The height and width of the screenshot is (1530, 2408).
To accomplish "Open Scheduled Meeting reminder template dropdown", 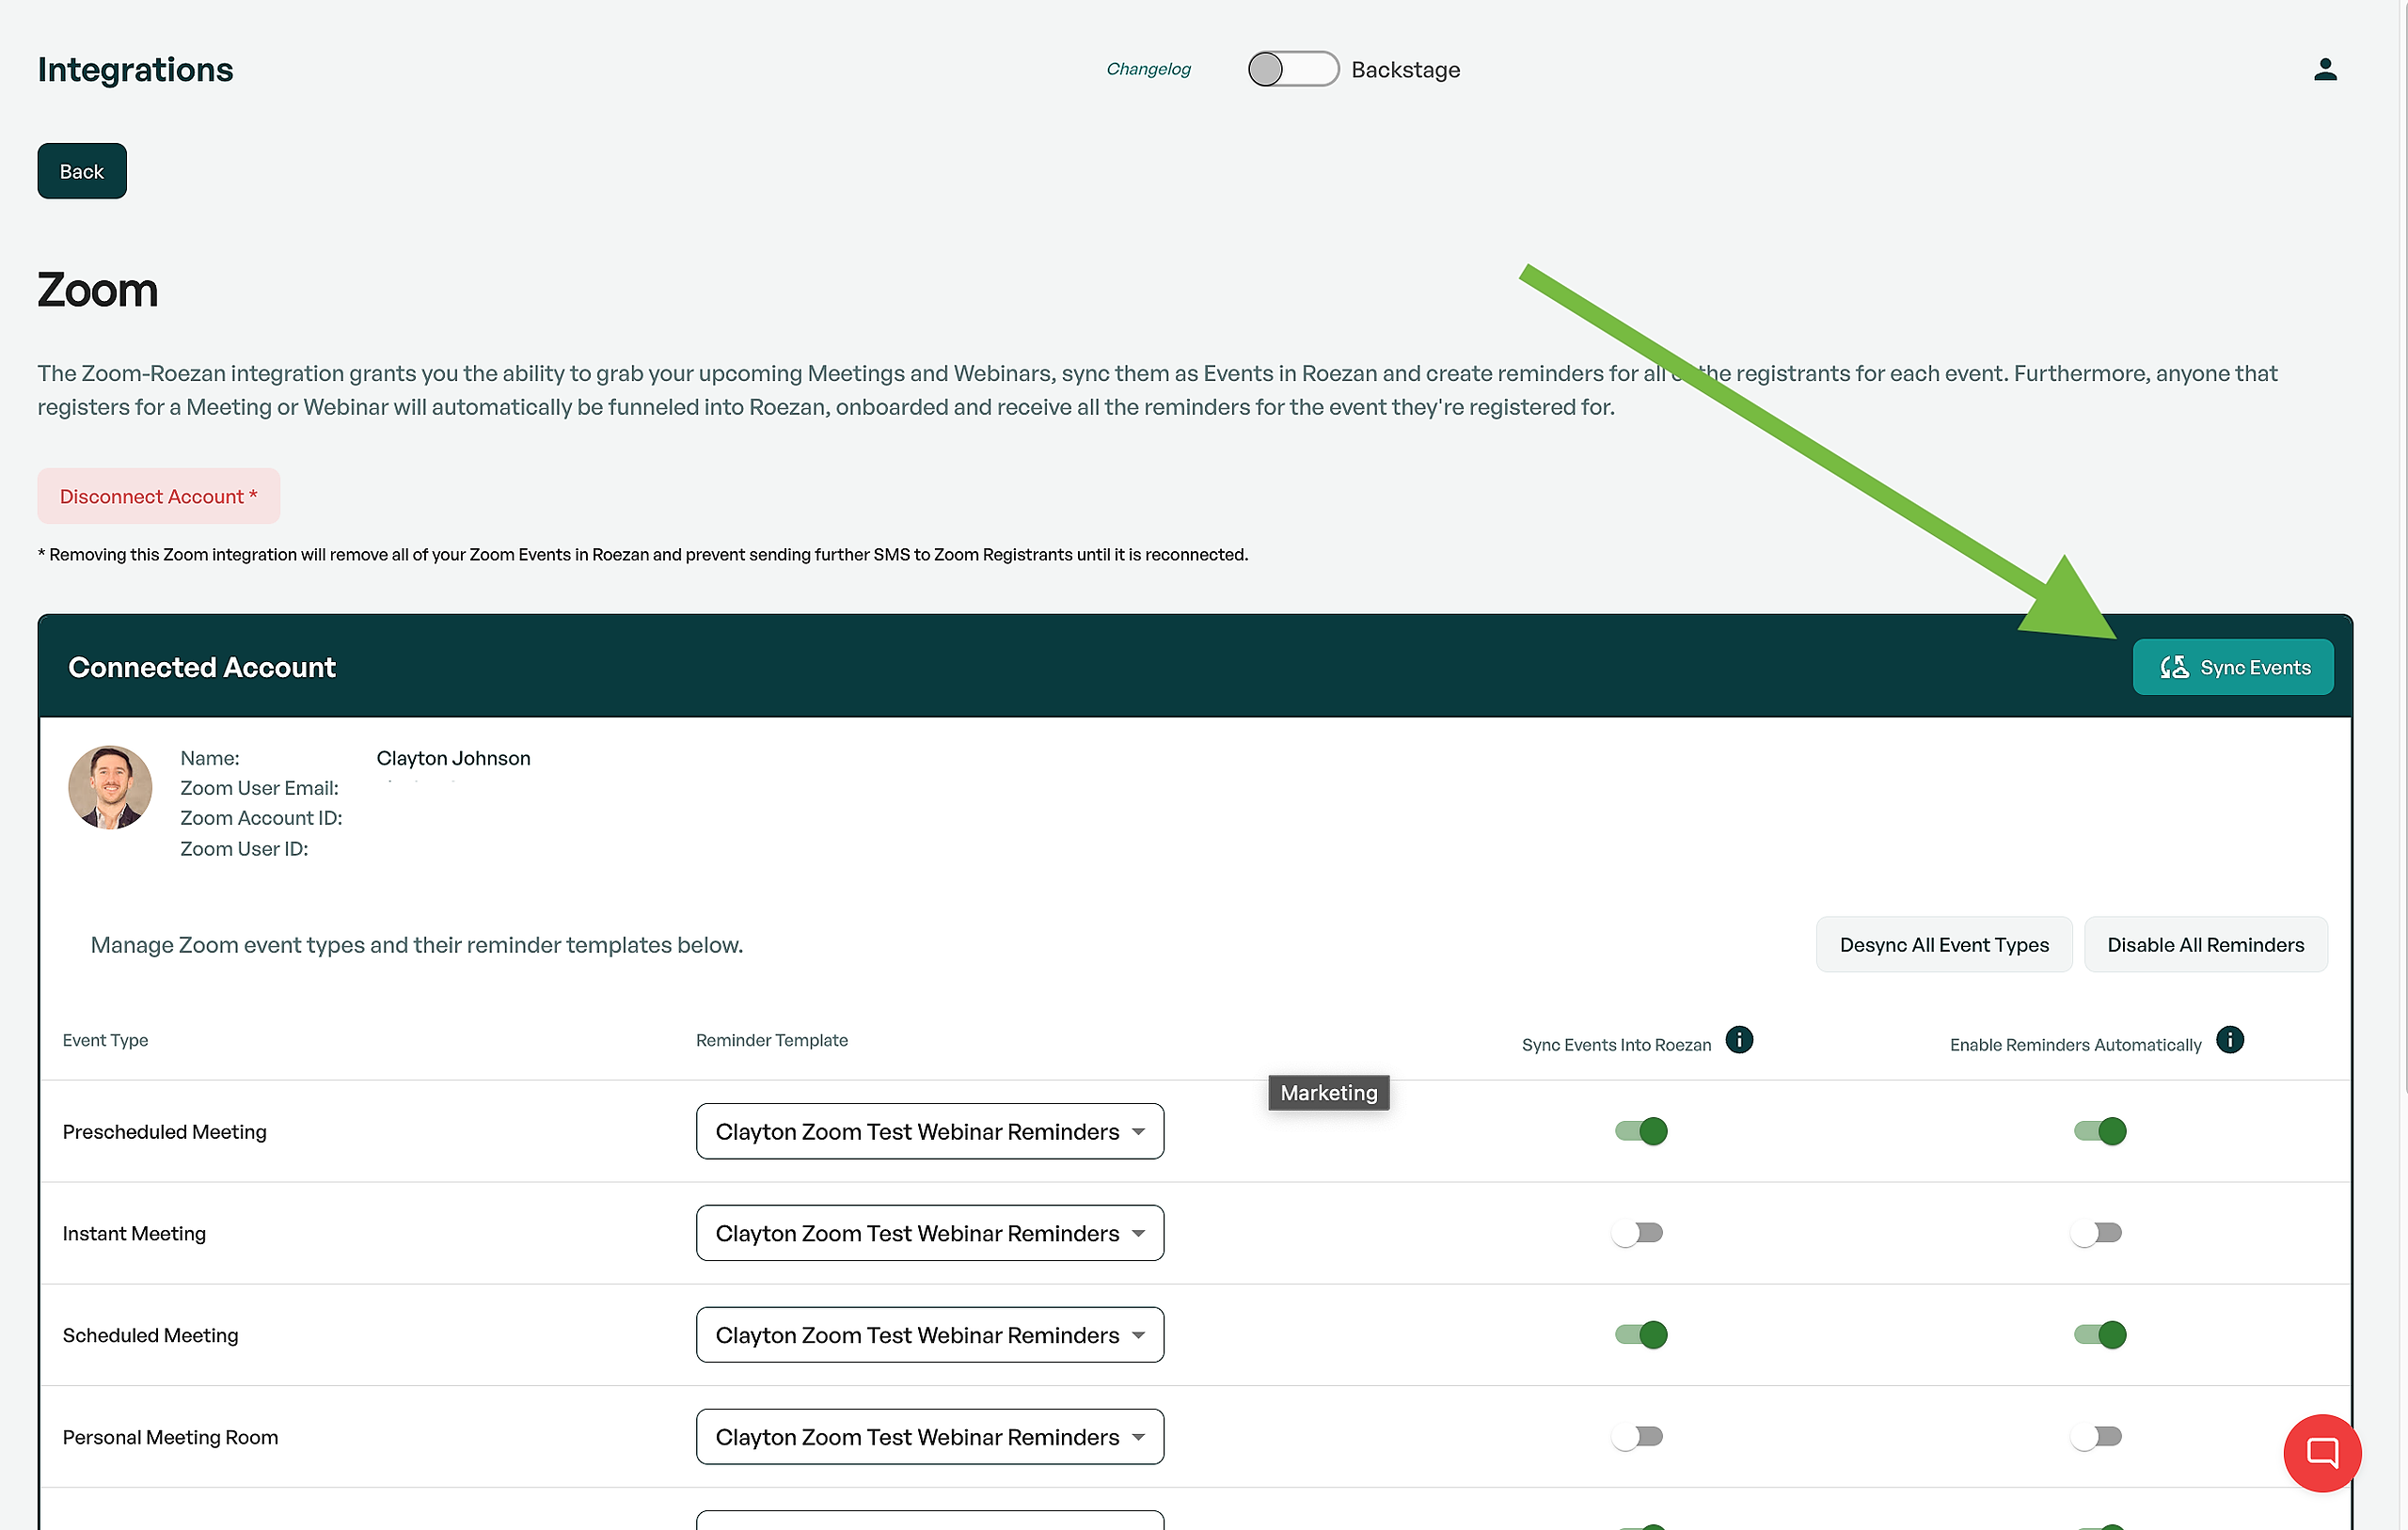I will point(929,1335).
